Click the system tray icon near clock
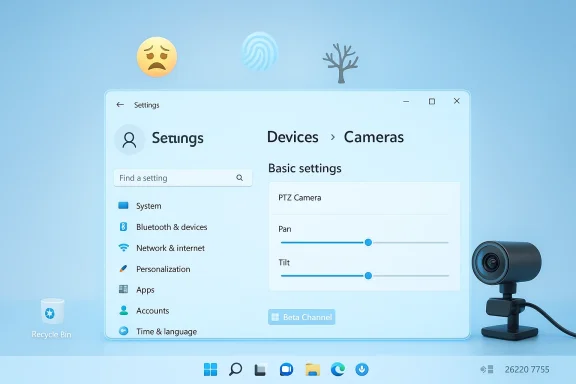576x384 pixels. click(x=487, y=369)
